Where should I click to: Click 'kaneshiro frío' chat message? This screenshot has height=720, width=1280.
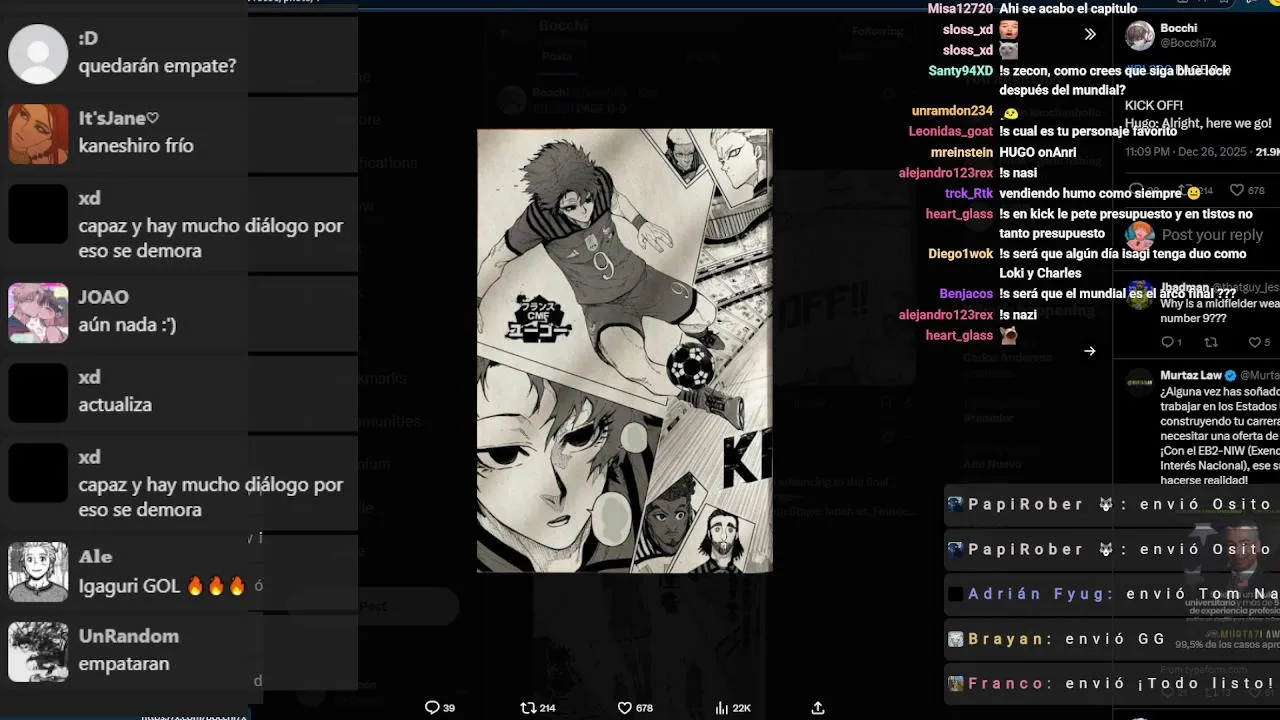136,145
